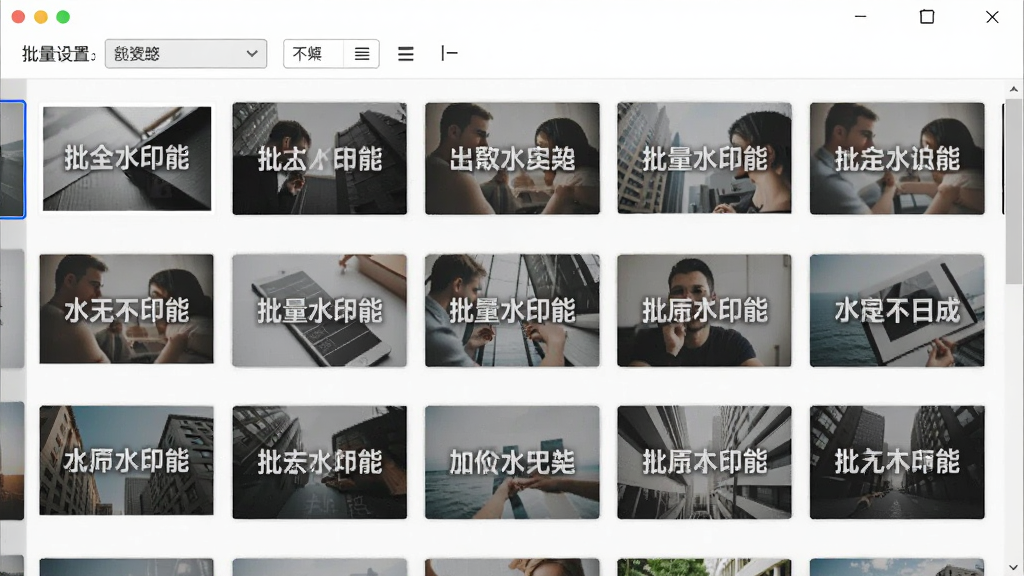Click the '不' text segment button

click(x=313, y=54)
